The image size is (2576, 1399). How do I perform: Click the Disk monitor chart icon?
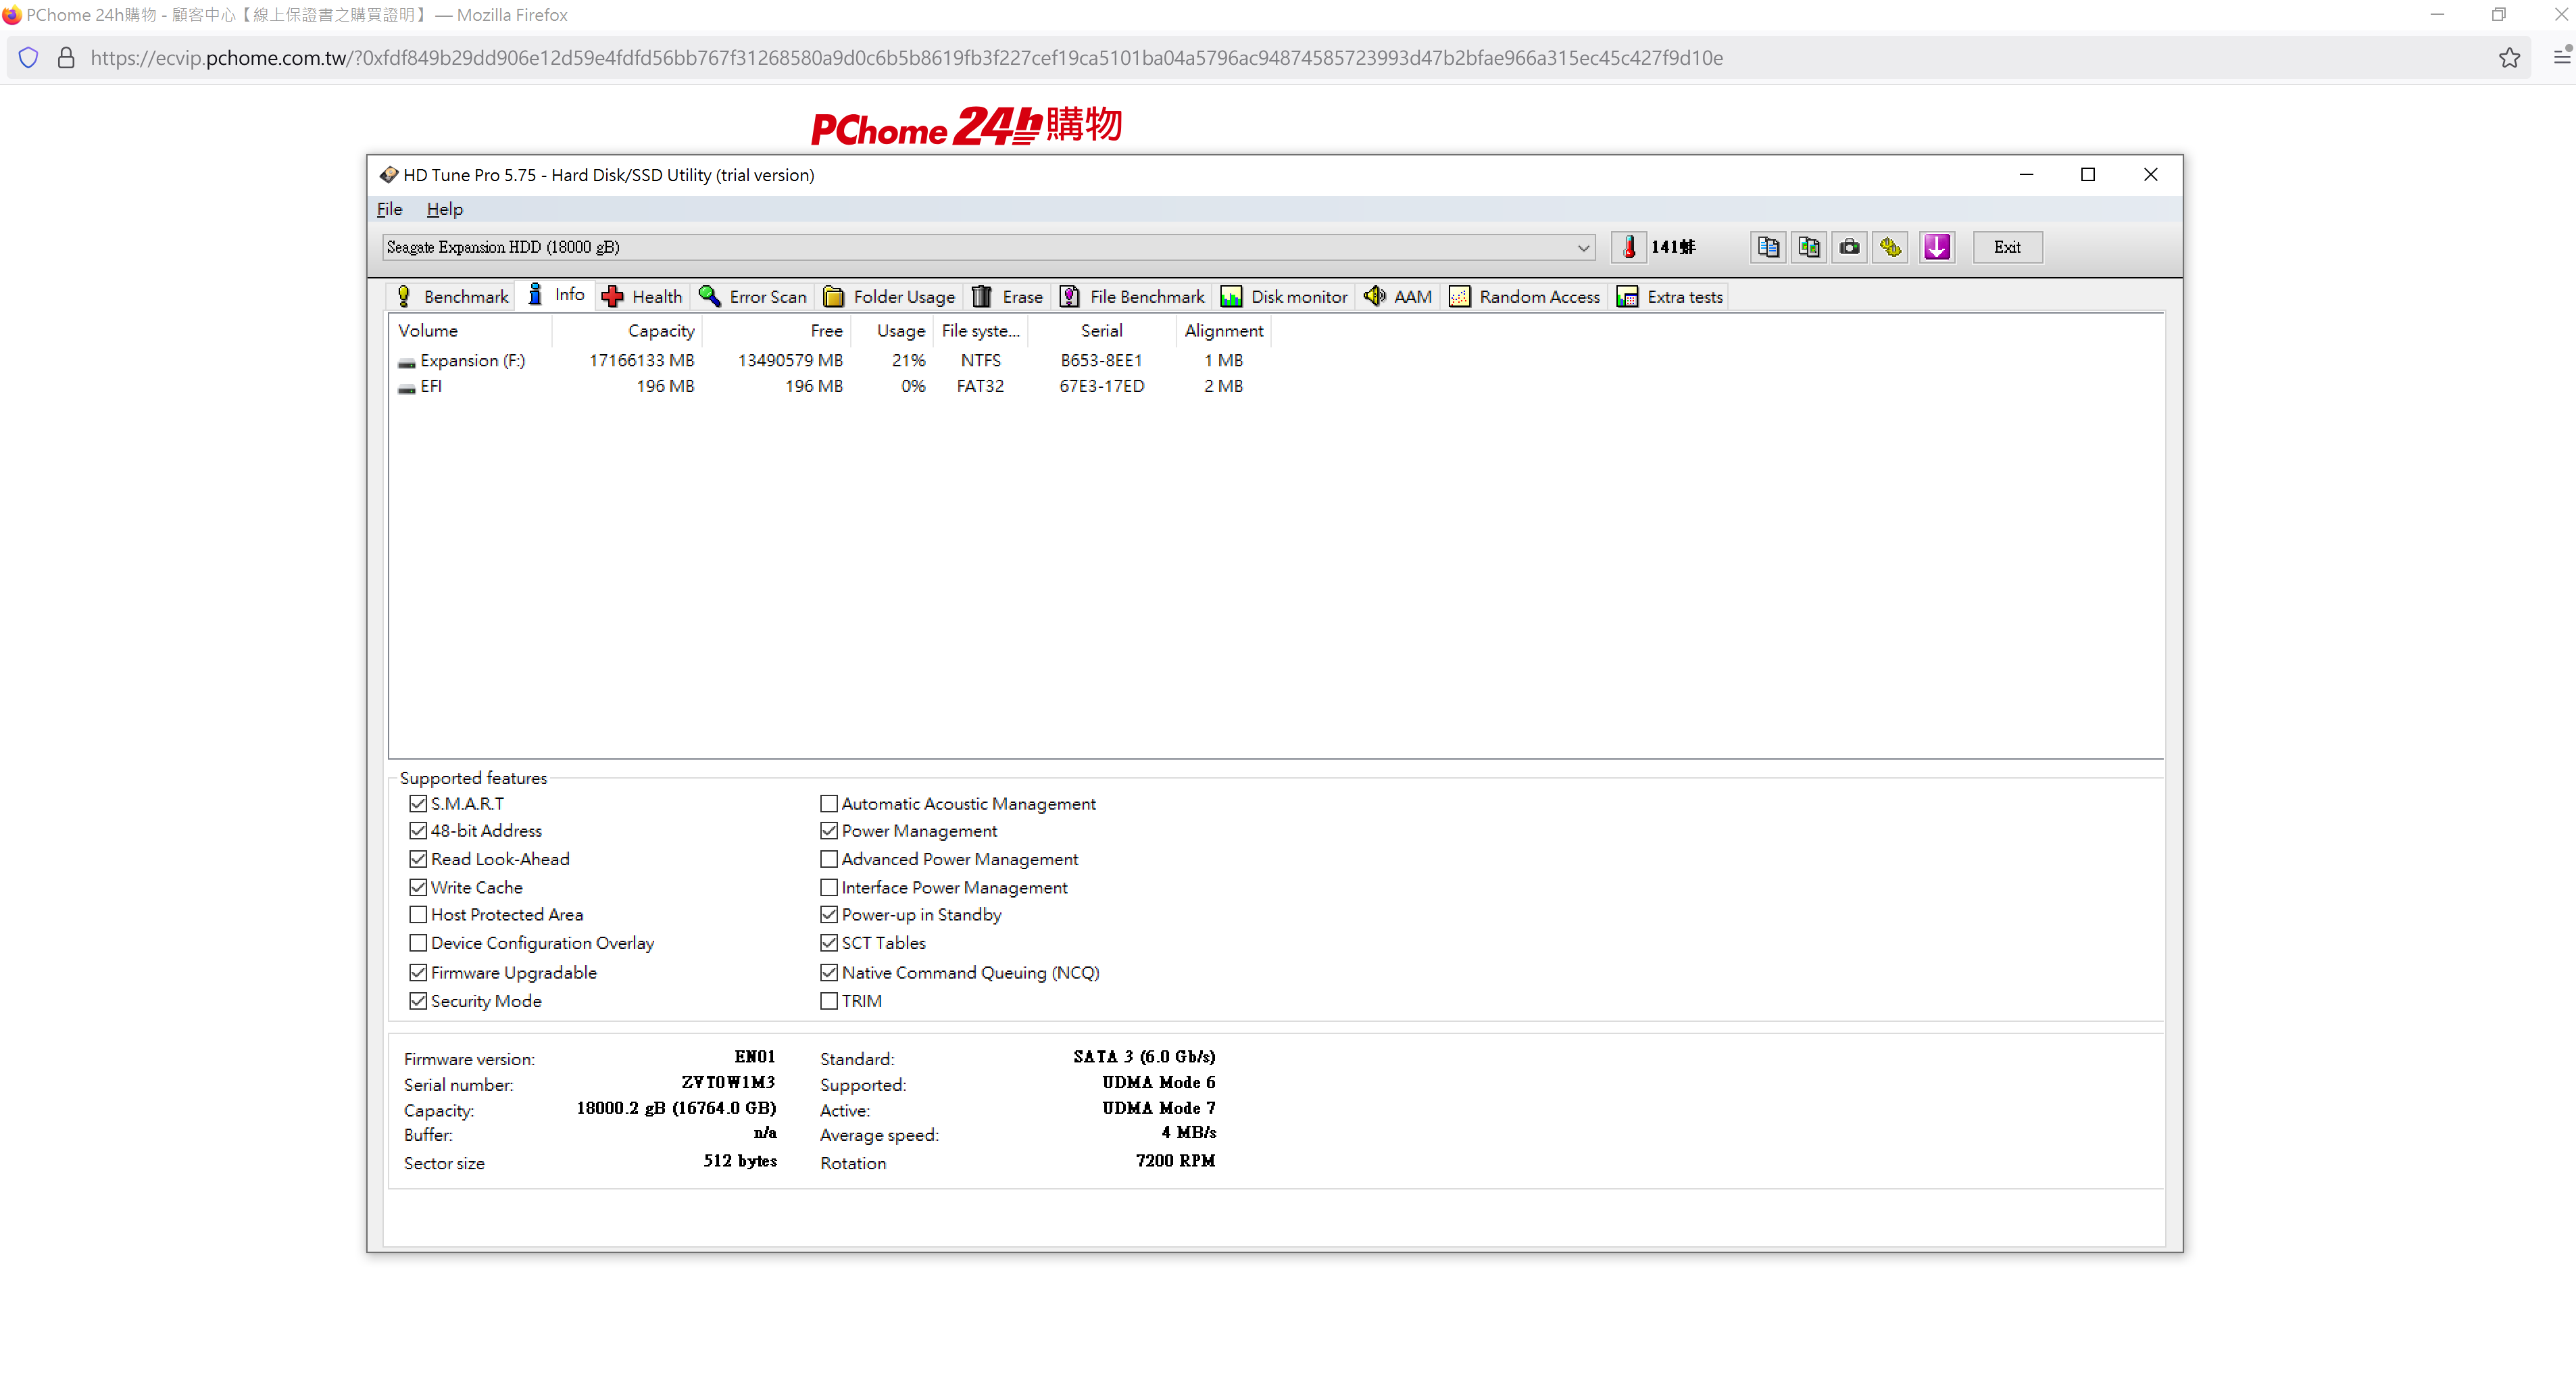coord(1231,296)
